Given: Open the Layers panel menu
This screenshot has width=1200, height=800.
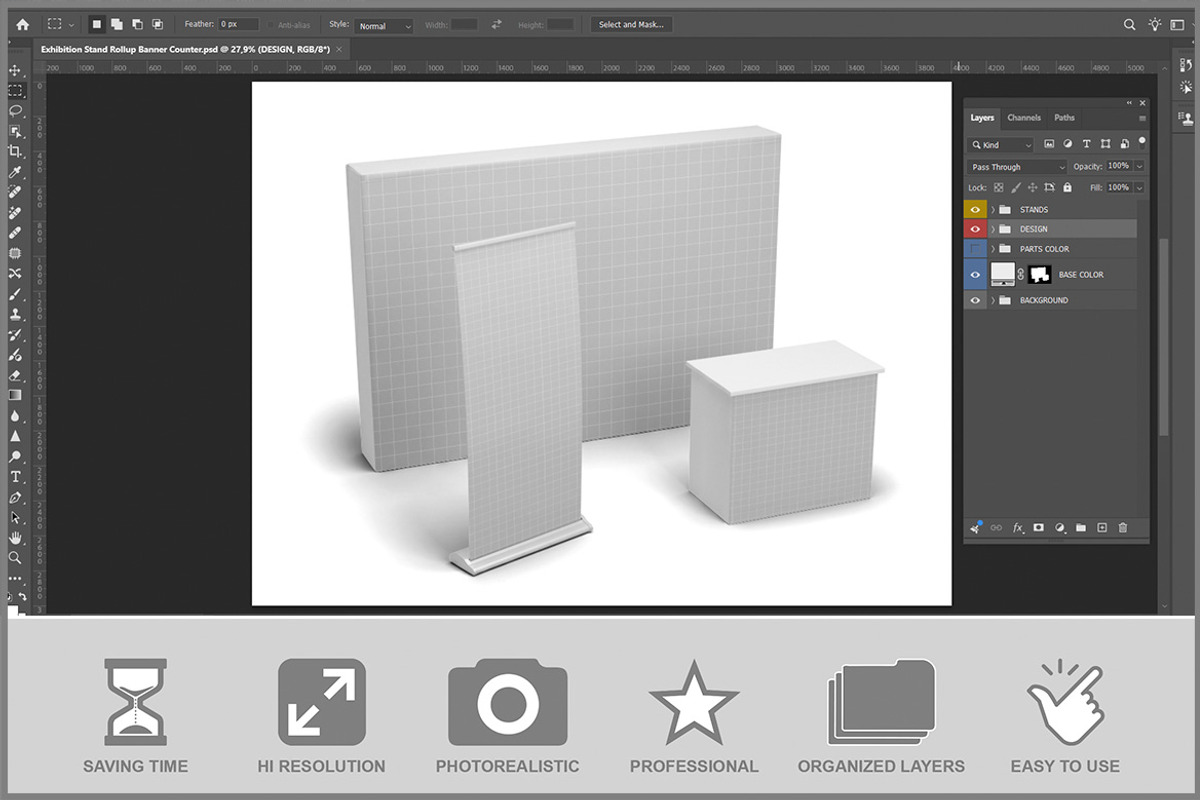Looking at the screenshot, I should tap(1142, 118).
